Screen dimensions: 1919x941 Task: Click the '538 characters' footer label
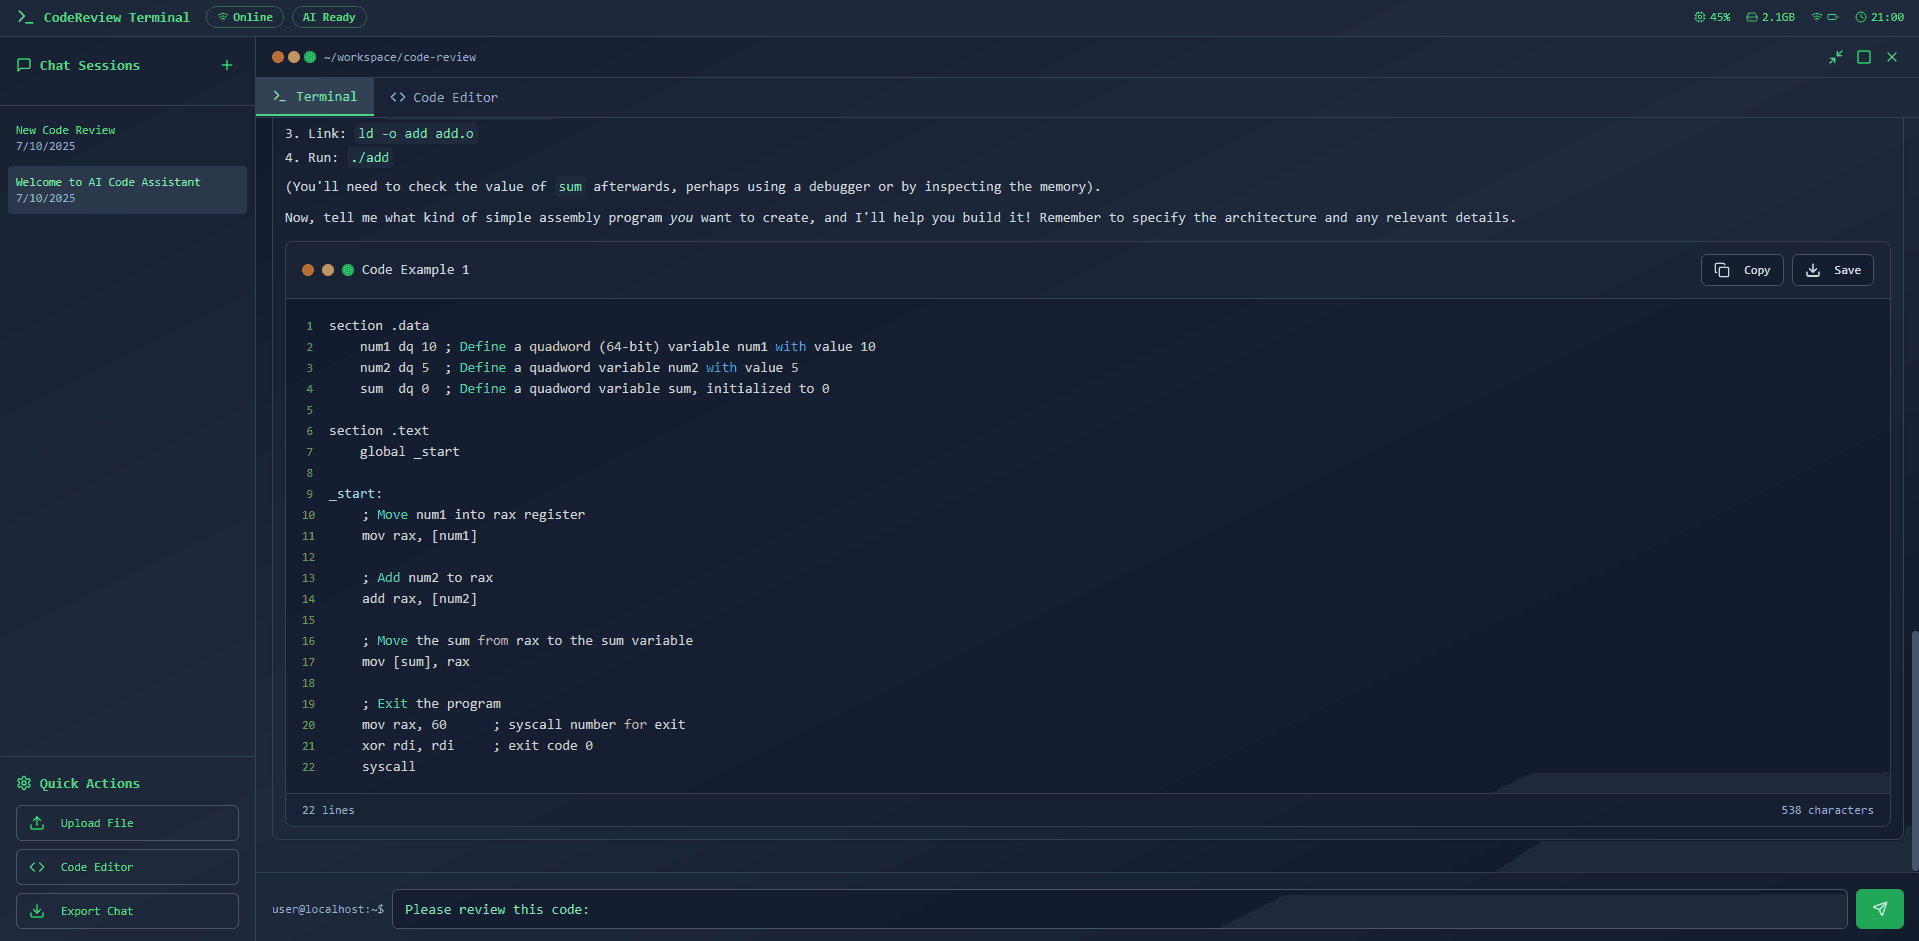click(1827, 810)
